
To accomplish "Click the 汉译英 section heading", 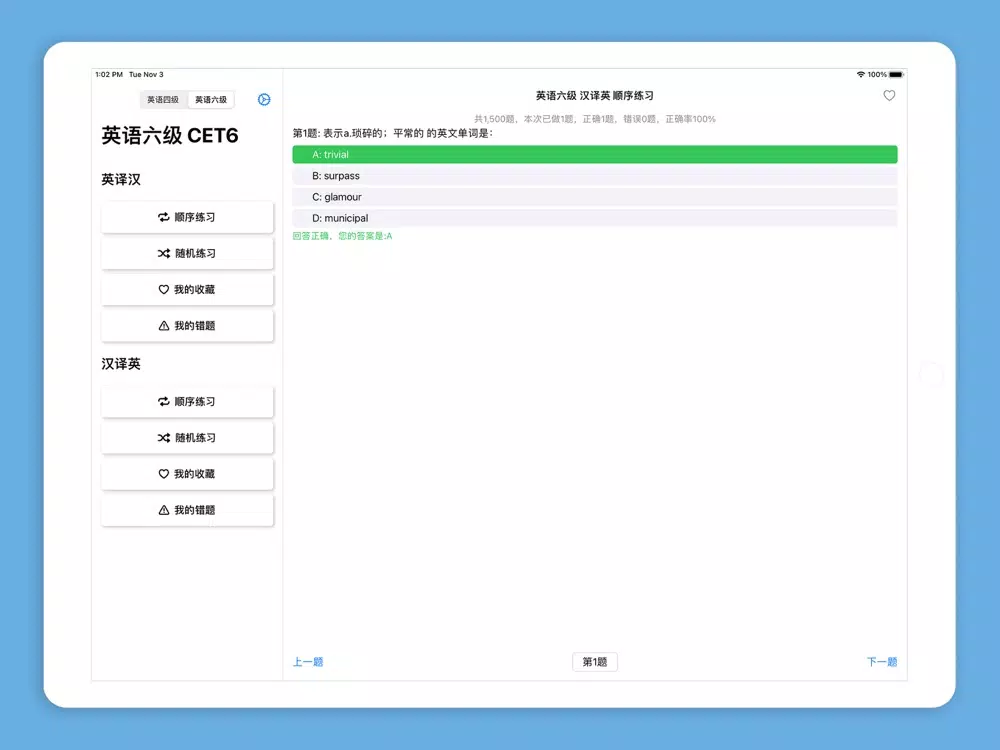I will point(121,364).
